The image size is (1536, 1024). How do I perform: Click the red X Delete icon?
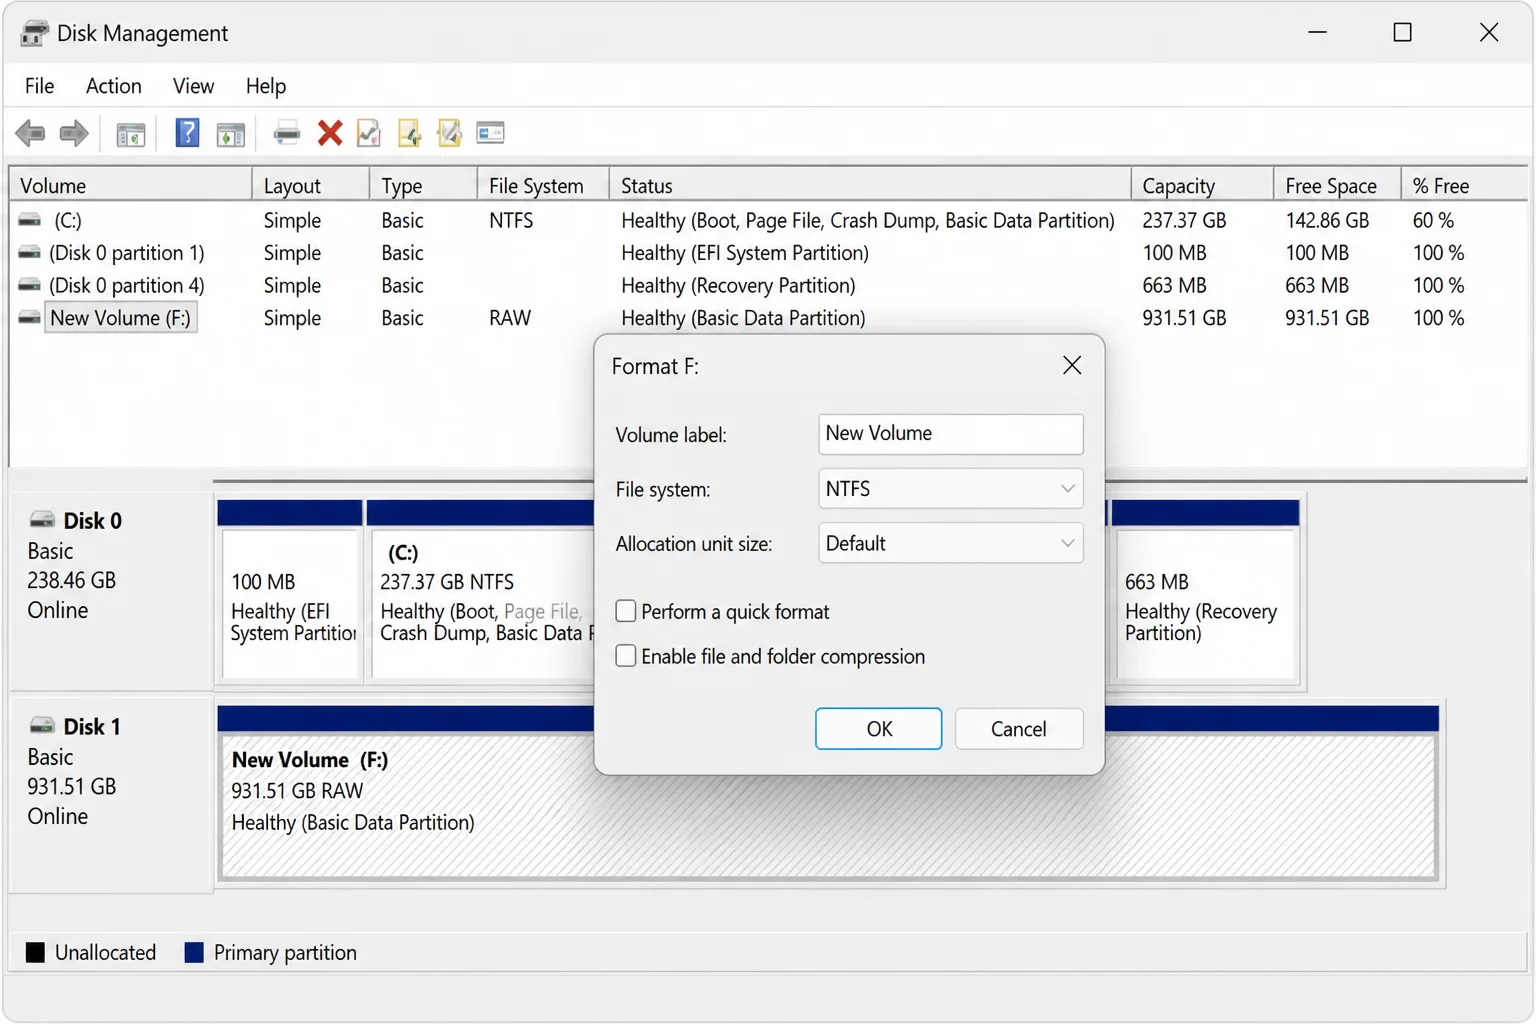(330, 133)
